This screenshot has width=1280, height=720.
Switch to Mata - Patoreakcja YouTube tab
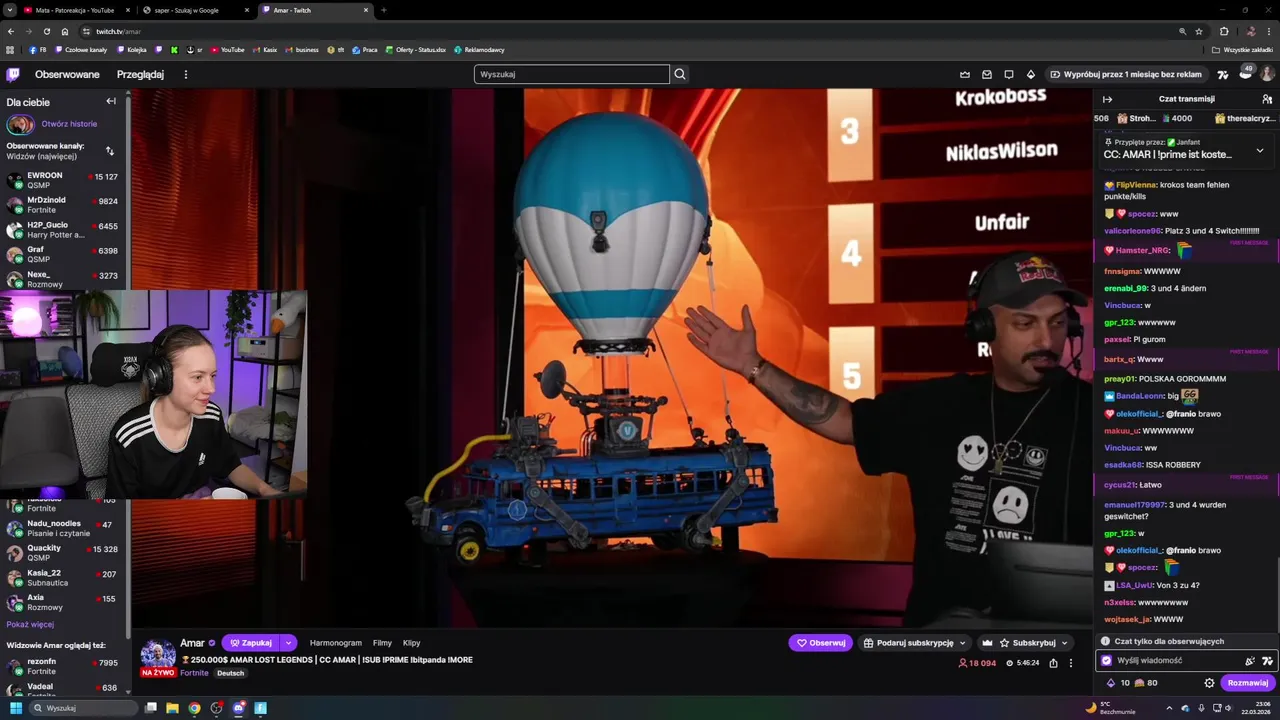pos(75,10)
